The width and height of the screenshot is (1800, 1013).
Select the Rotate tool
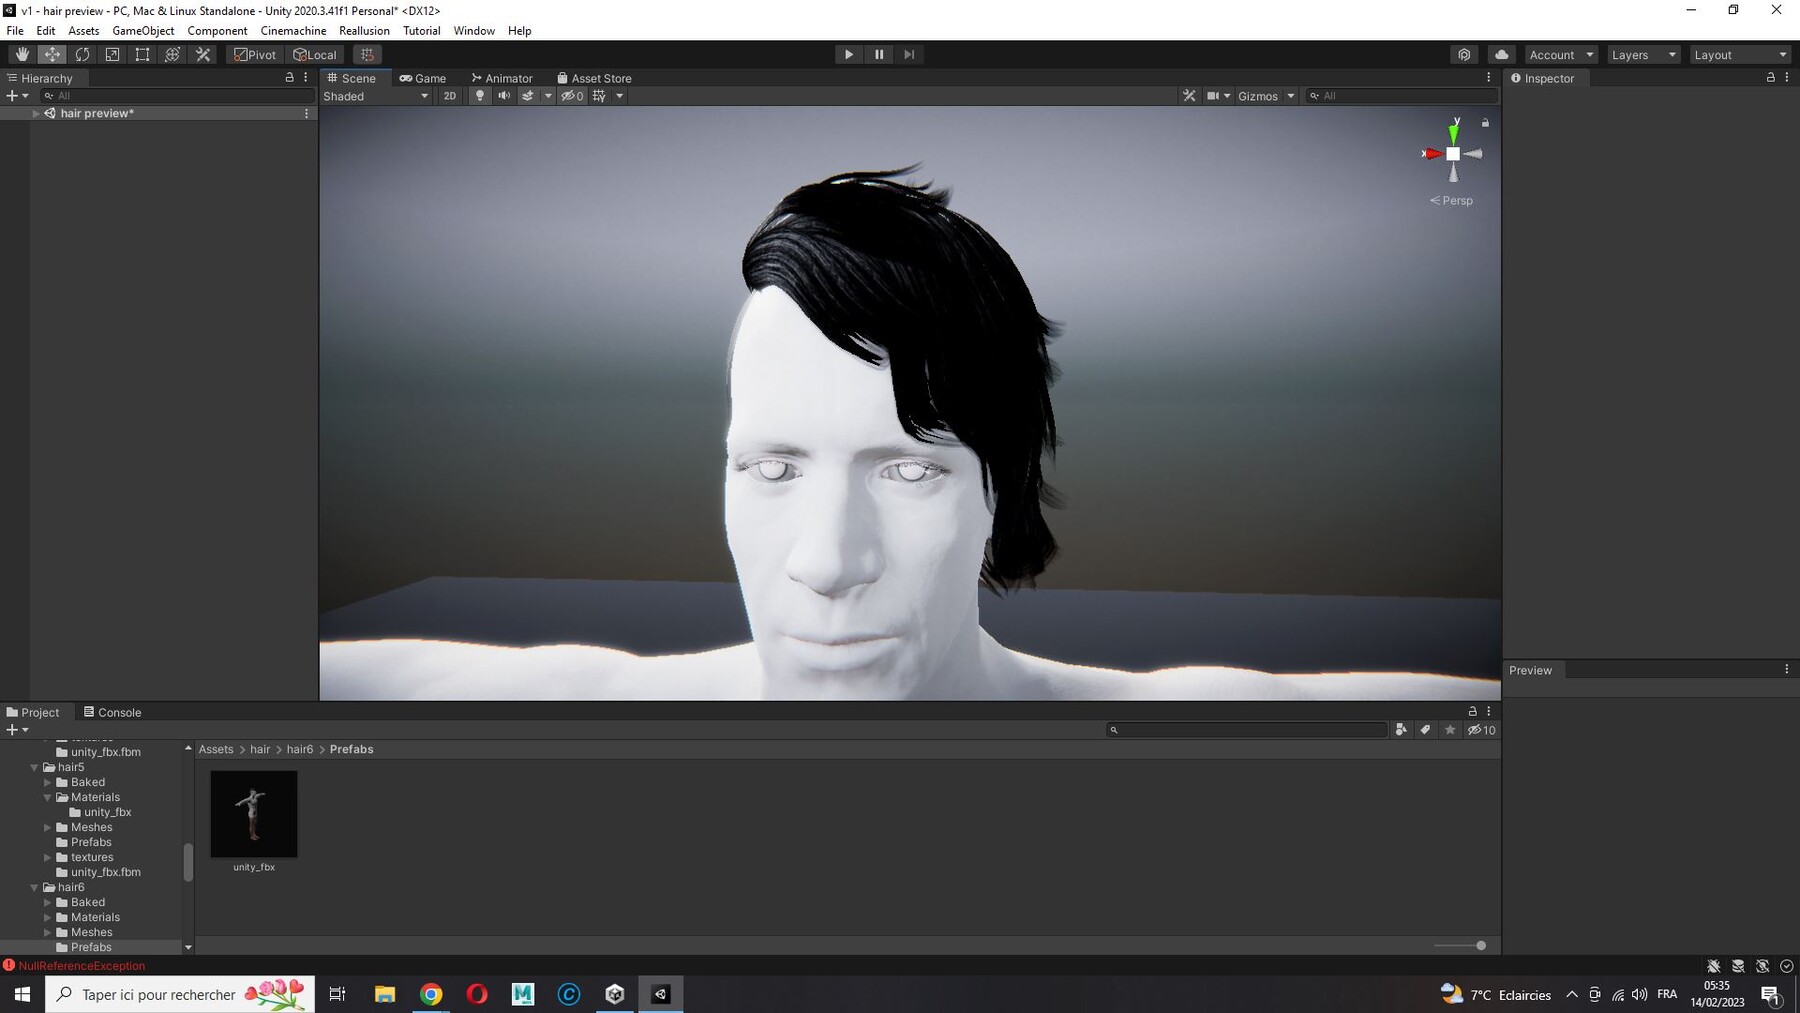click(x=82, y=55)
